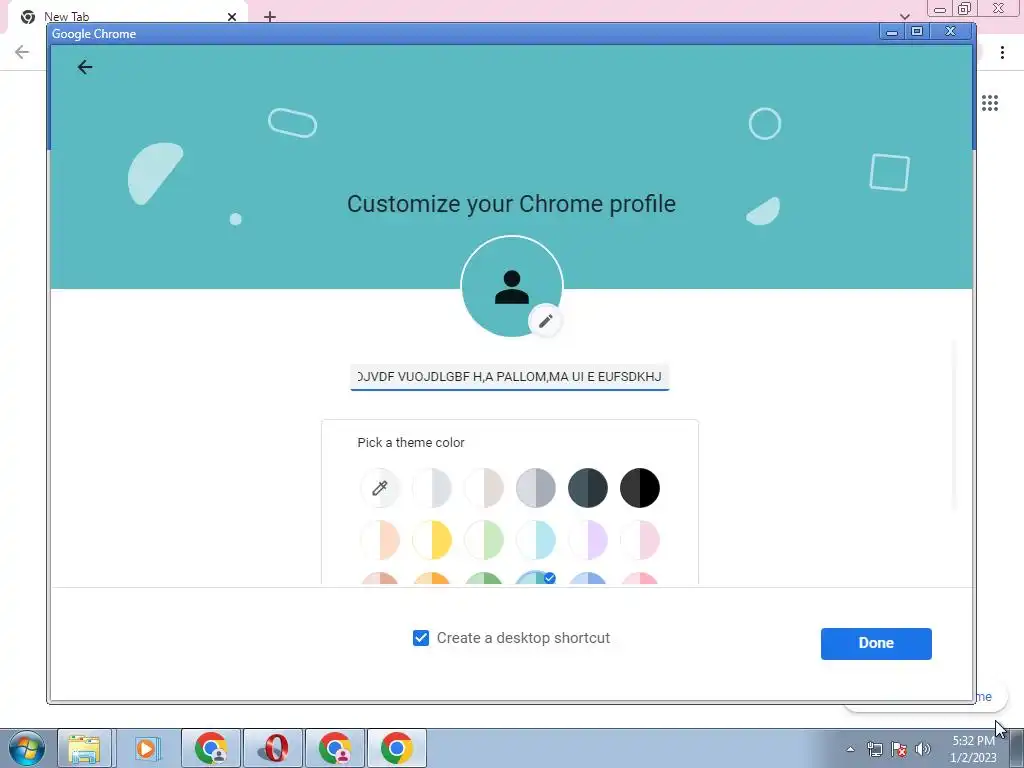Select the light green theme color
The image size is (1024, 768).
tap(484, 540)
